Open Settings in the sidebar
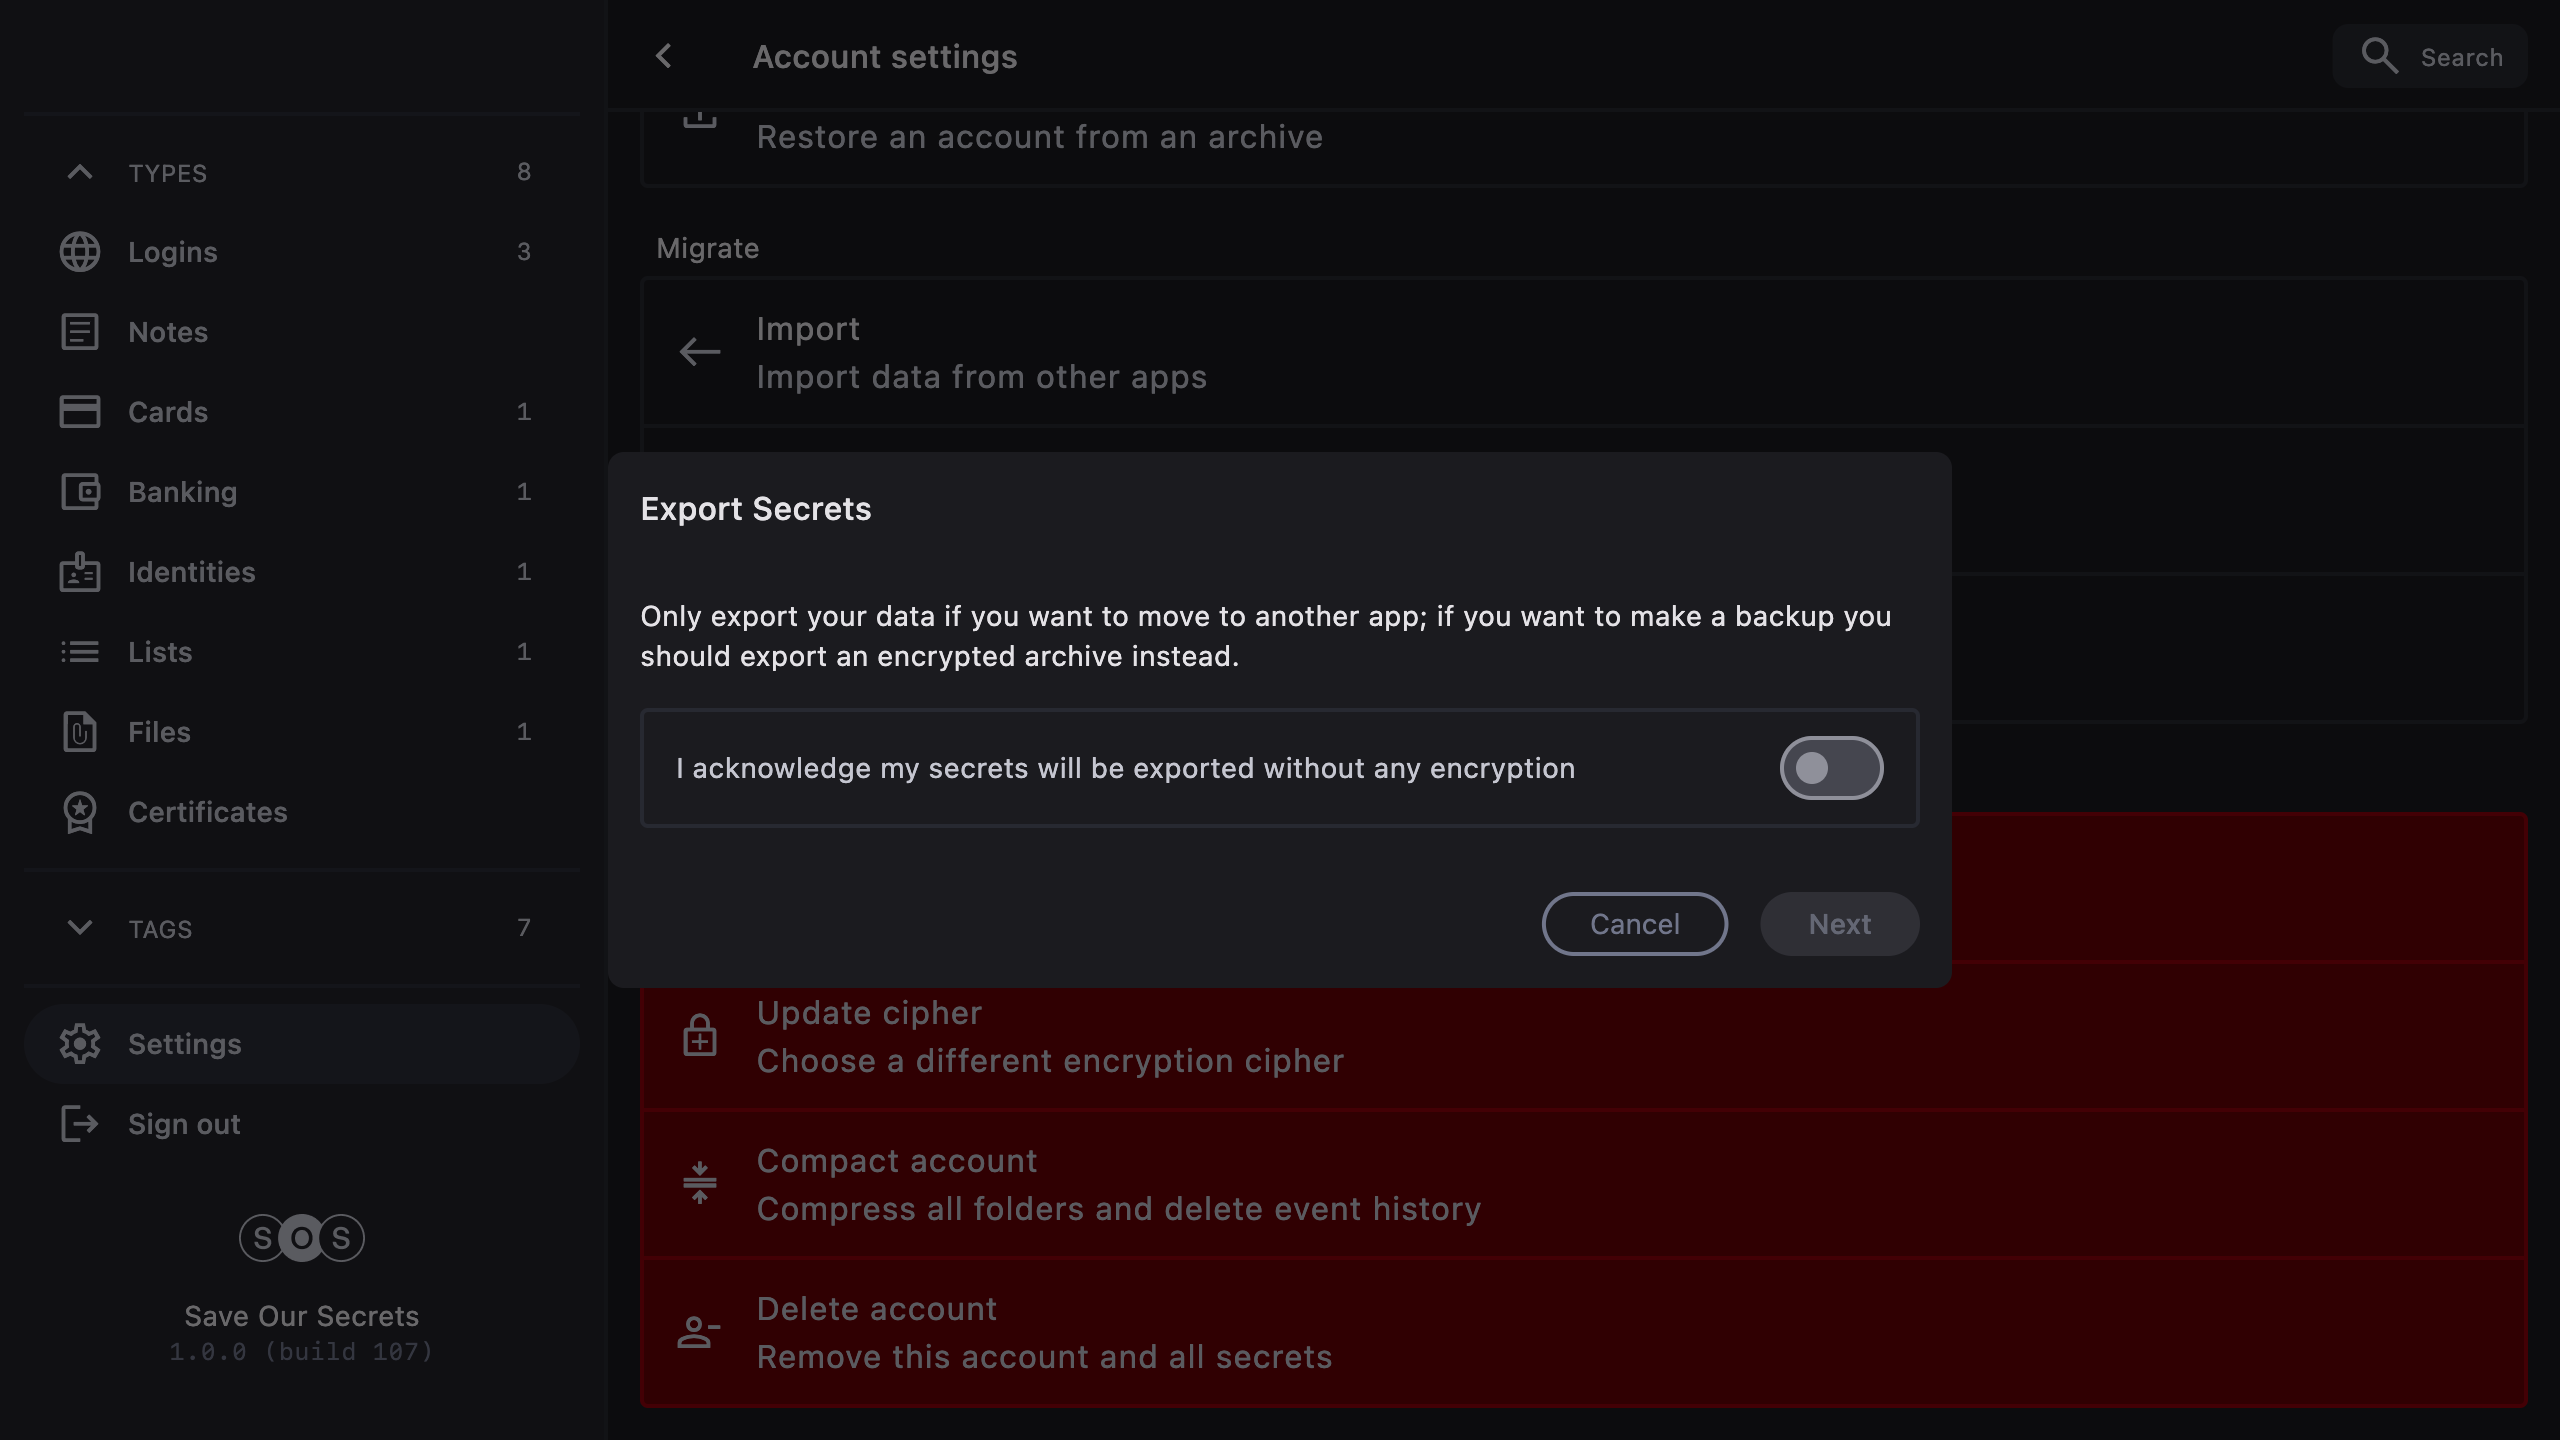Viewport: 2560px width, 1440px height. tap(185, 1044)
